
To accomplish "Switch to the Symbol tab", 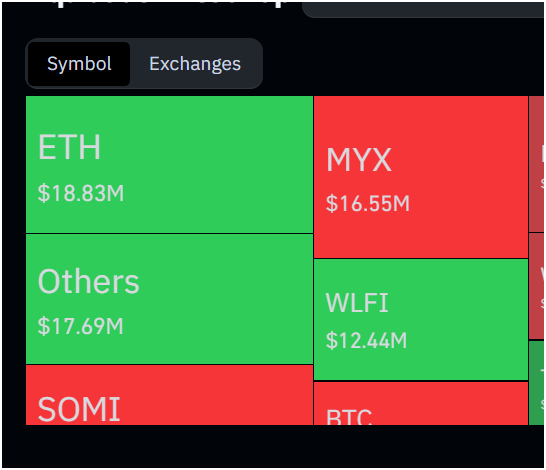I will (x=79, y=64).
